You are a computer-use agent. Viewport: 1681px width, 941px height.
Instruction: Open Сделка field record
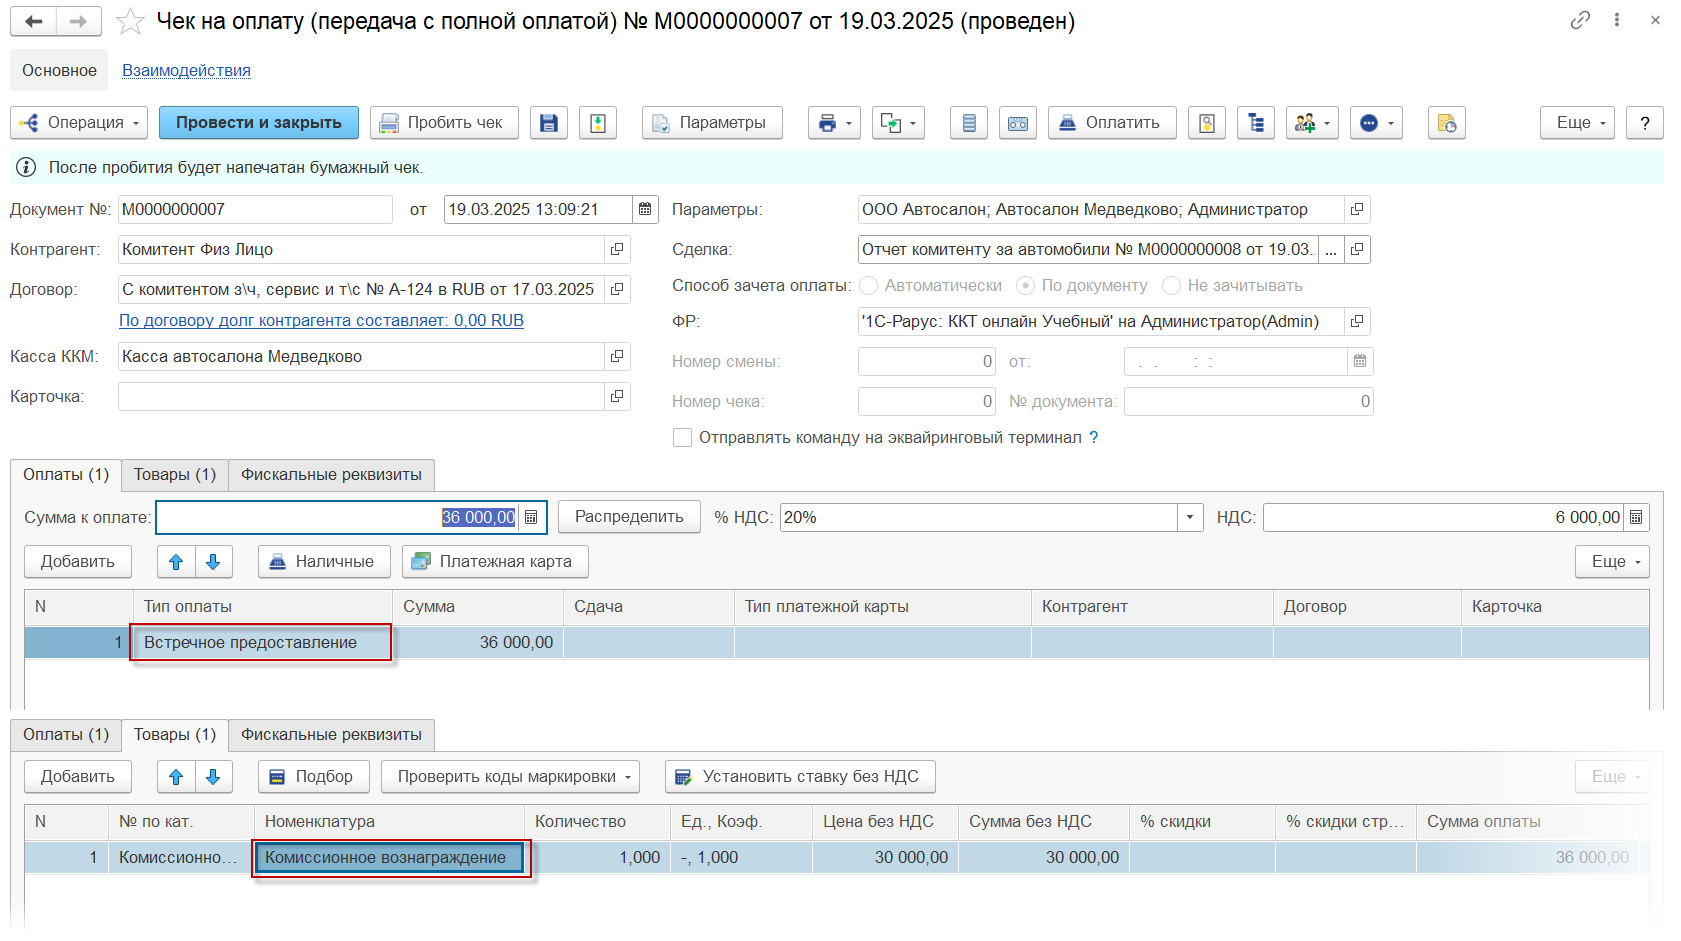click(x=1357, y=249)
